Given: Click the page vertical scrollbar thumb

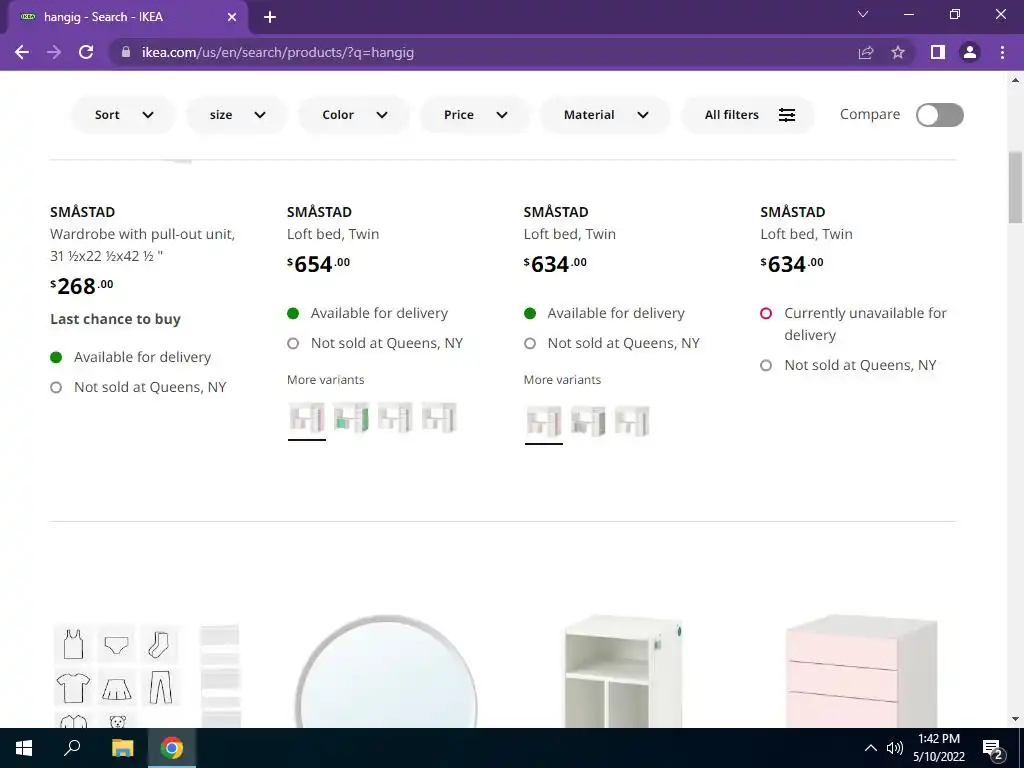Looking at the screenshot, I should (1015, 188).
